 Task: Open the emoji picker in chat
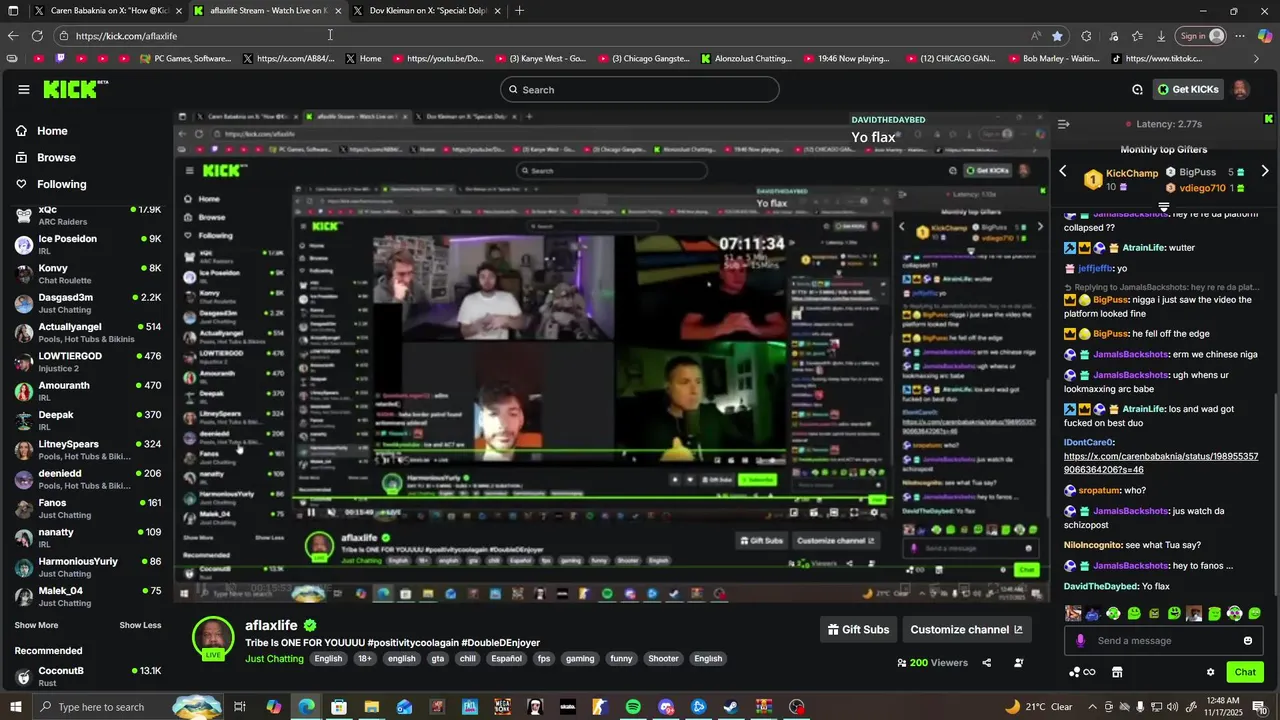click(1248, 641)
